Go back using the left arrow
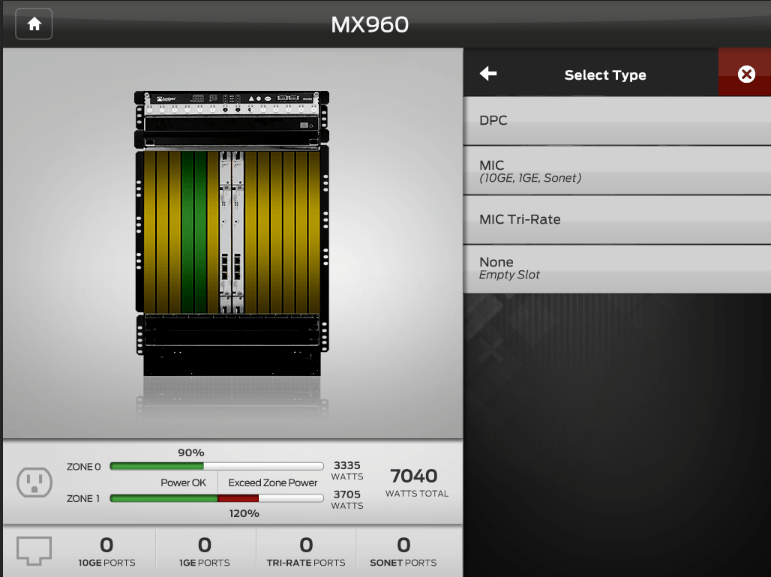This screenshot has height=577, width=771. coord(488,74)
